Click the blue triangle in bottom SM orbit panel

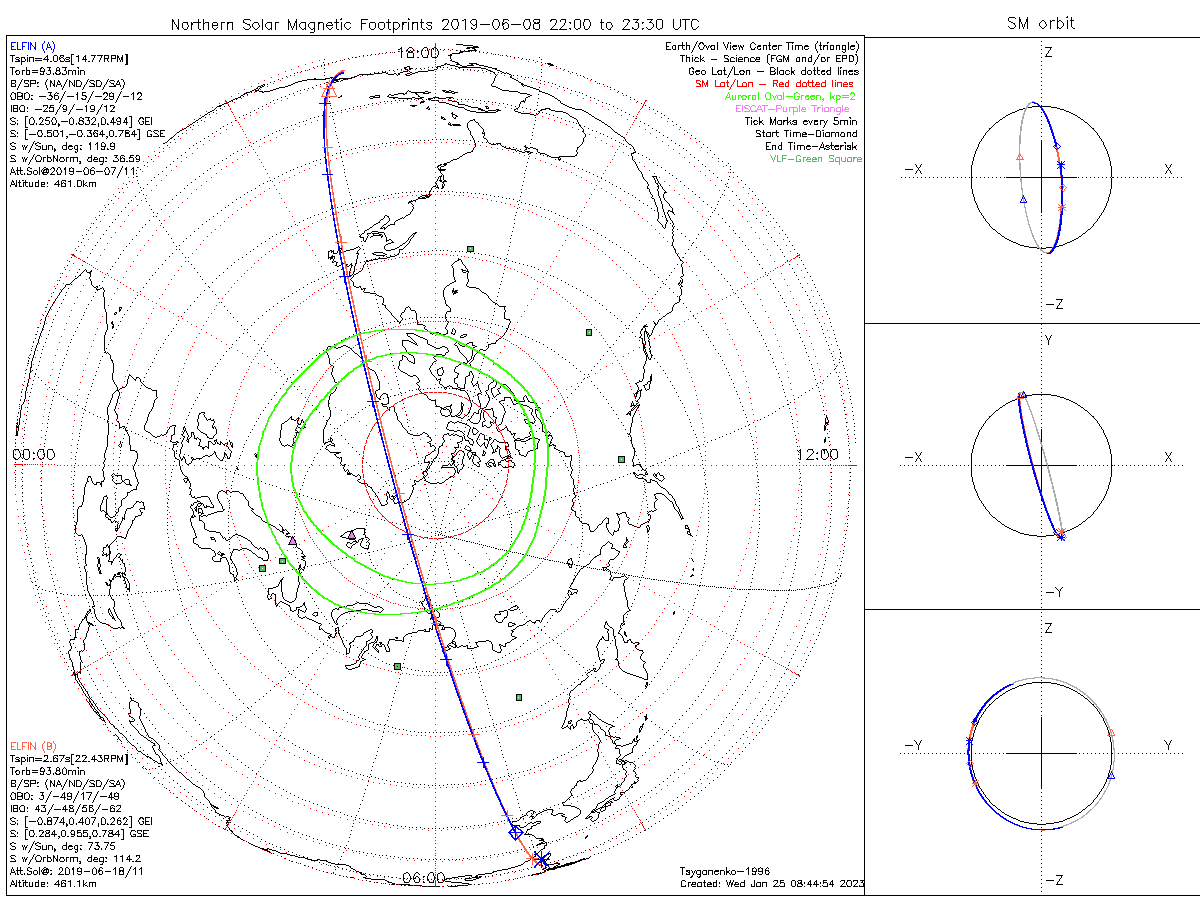1111,775
